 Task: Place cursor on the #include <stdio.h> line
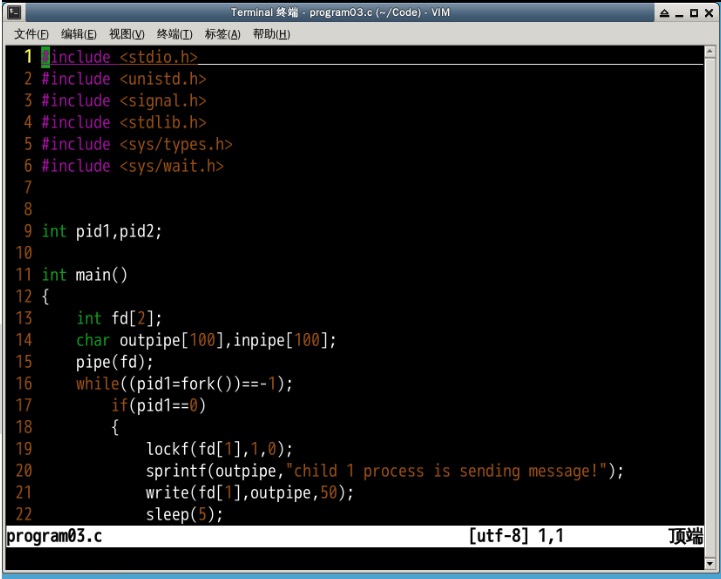(120, 58)
